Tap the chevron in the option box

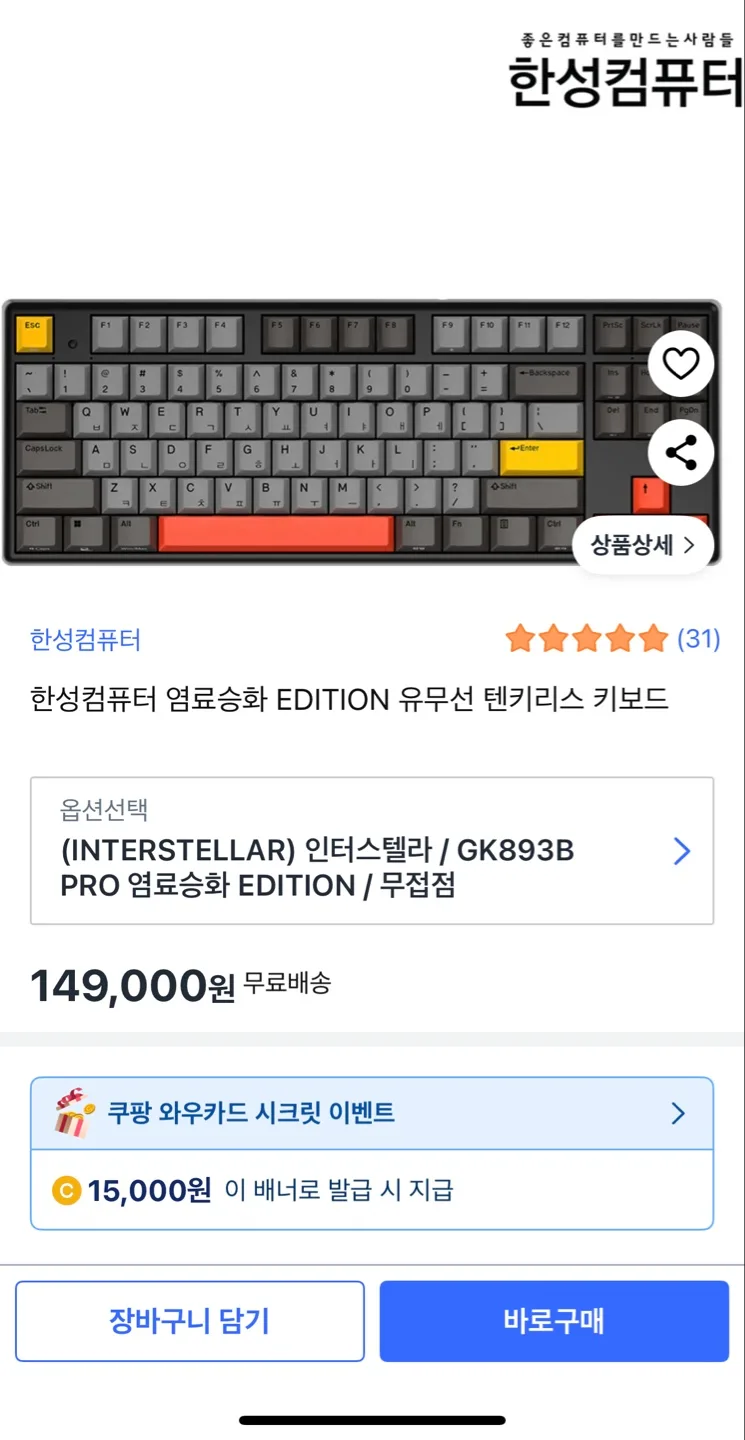pyautogui.click(x=682, y=851)
